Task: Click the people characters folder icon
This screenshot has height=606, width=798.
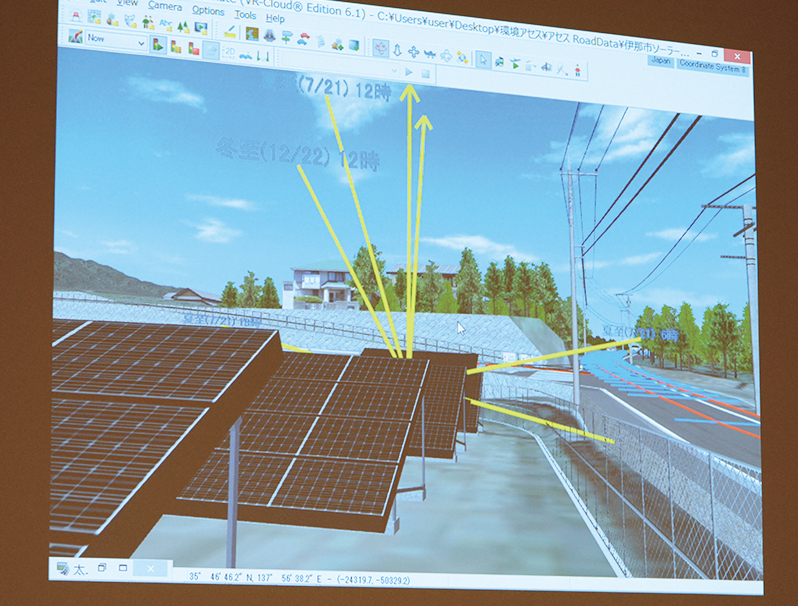Action: (x=148, y=22)
